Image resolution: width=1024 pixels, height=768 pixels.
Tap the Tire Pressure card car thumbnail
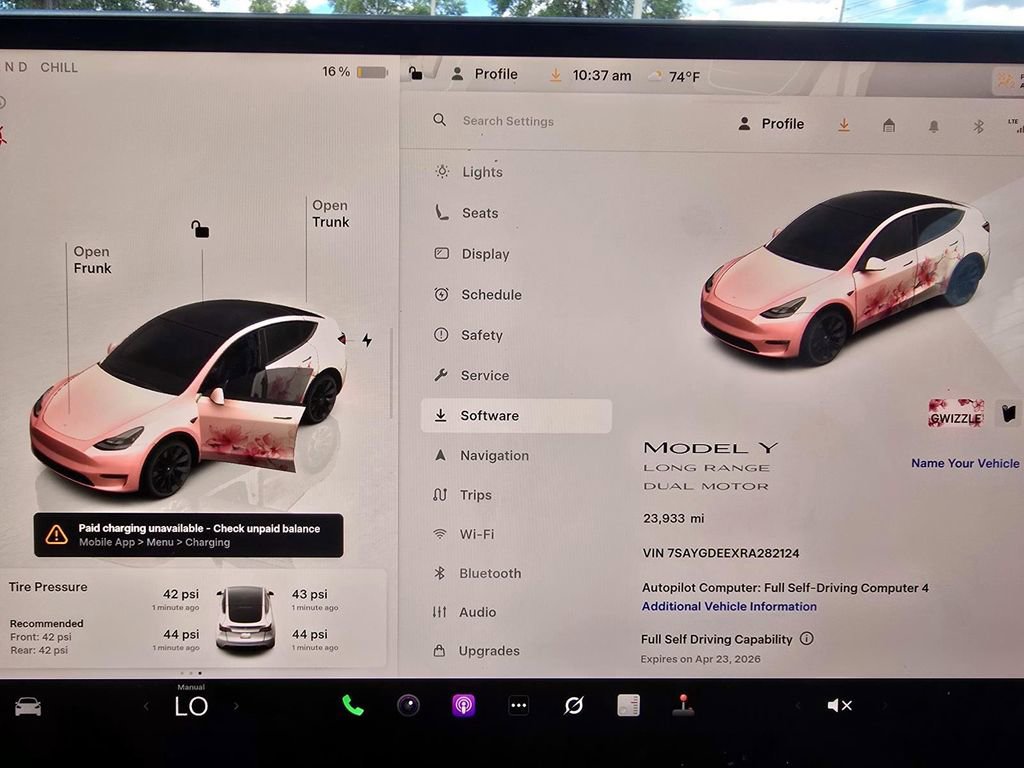click(245, 618)
